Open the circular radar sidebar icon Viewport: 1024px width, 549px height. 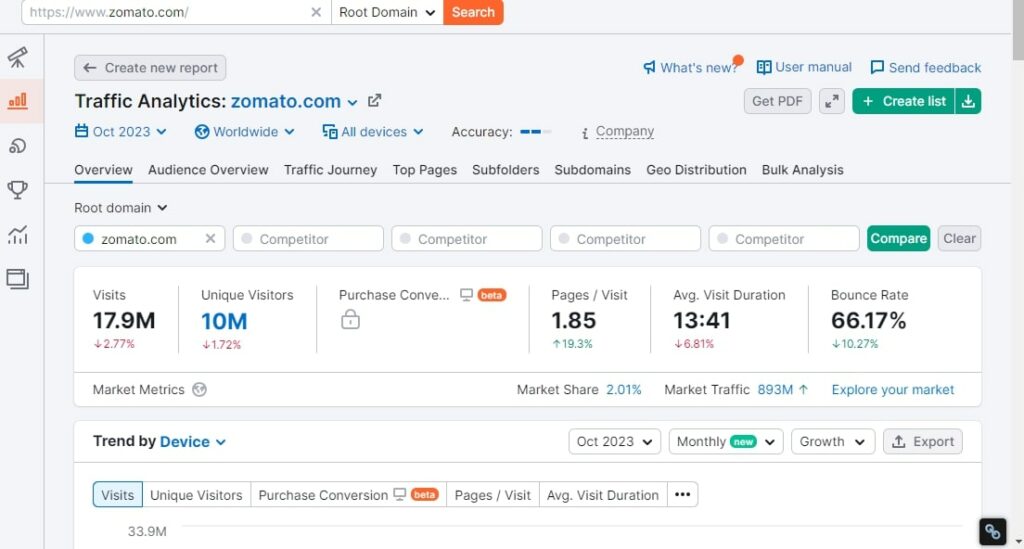(18, 146)
